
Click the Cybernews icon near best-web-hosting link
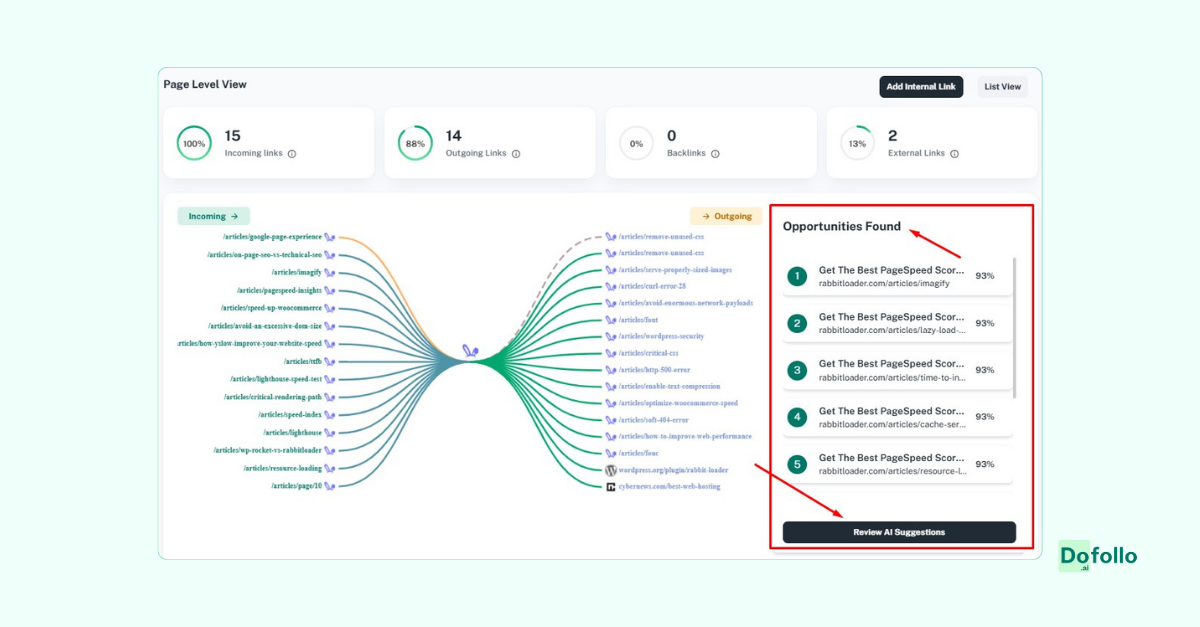[611, 487]
